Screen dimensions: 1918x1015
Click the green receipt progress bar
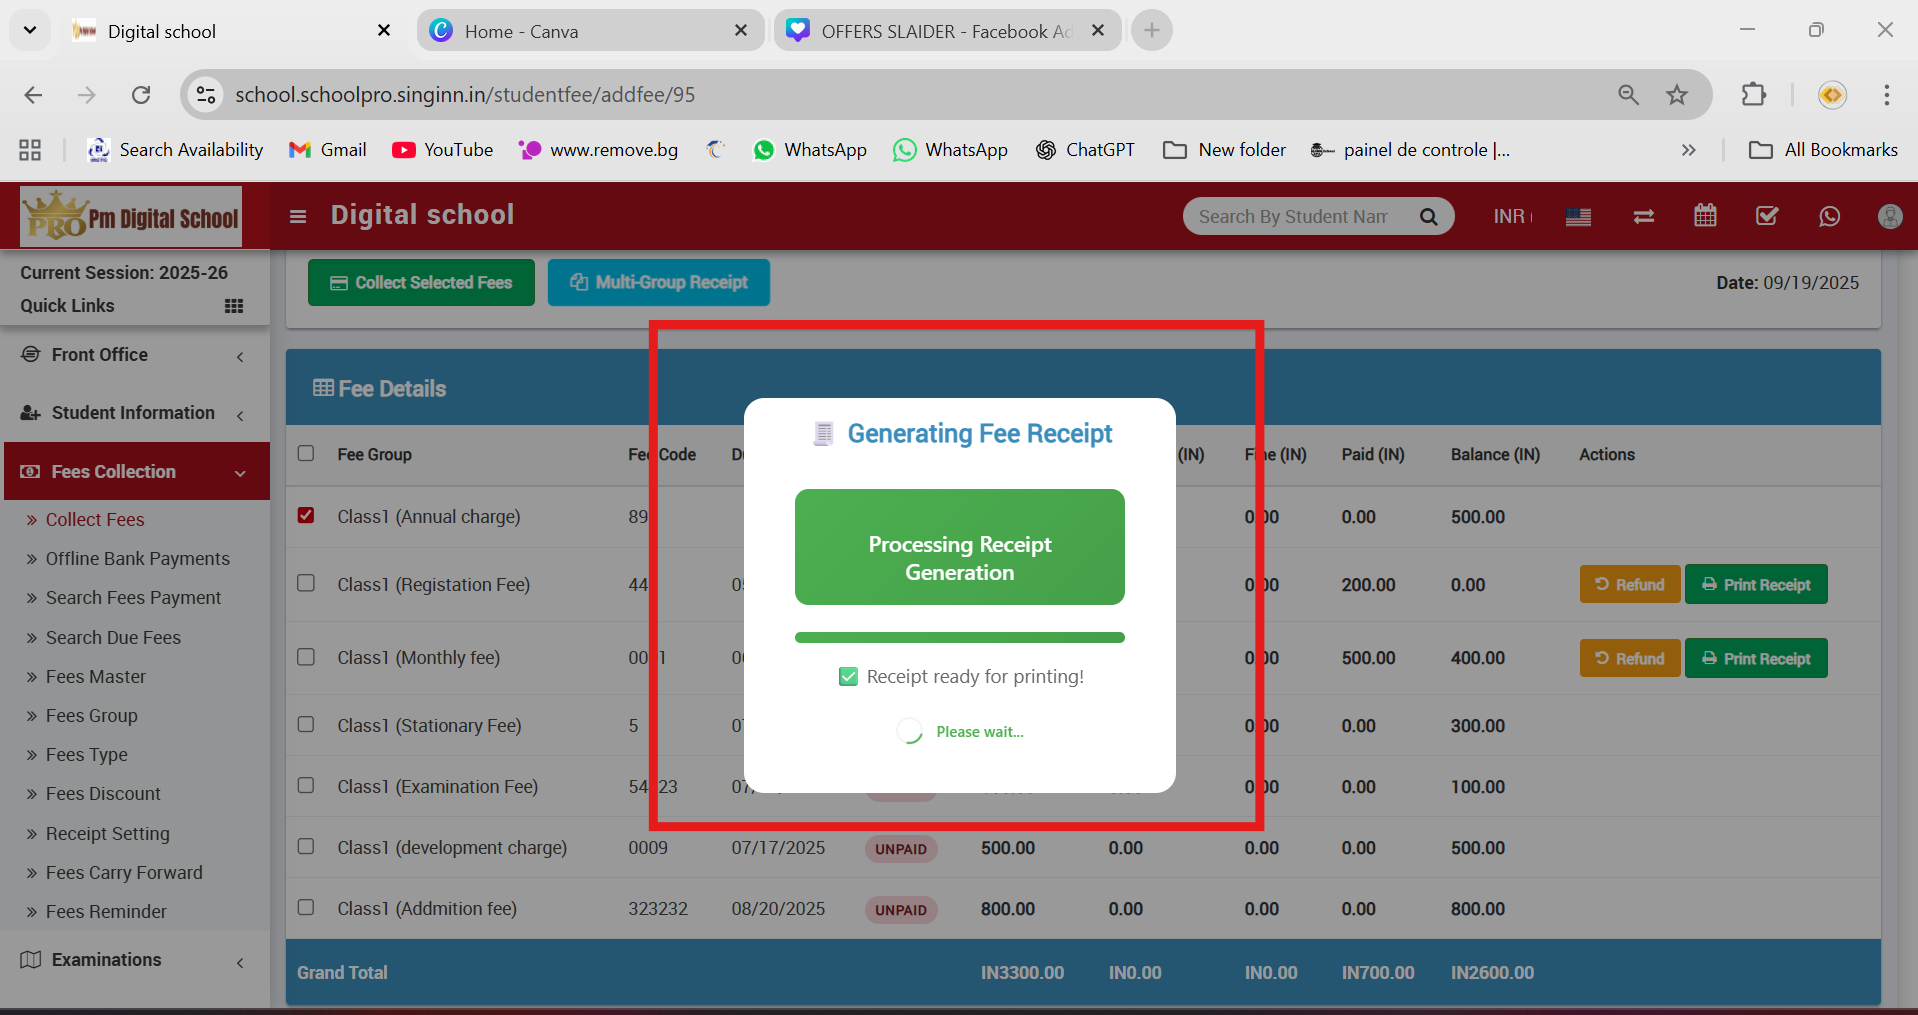pyautogui.click(x=959, y=638)
